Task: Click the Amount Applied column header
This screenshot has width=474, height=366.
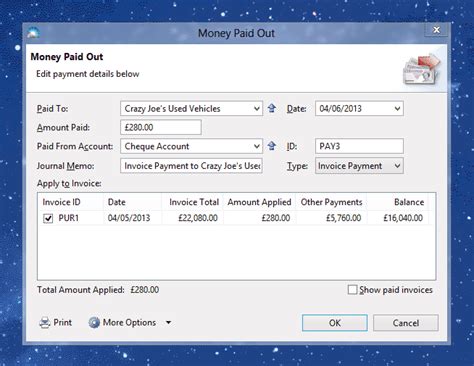Action: coord(259,202)
